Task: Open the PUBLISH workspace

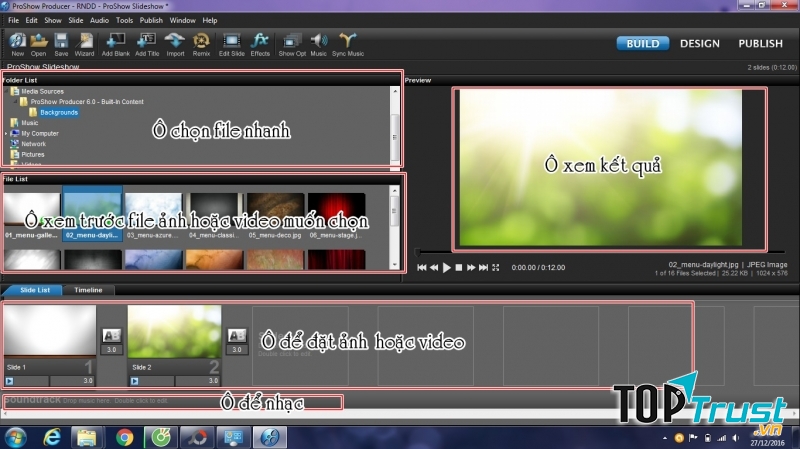Action: (760, 44)
